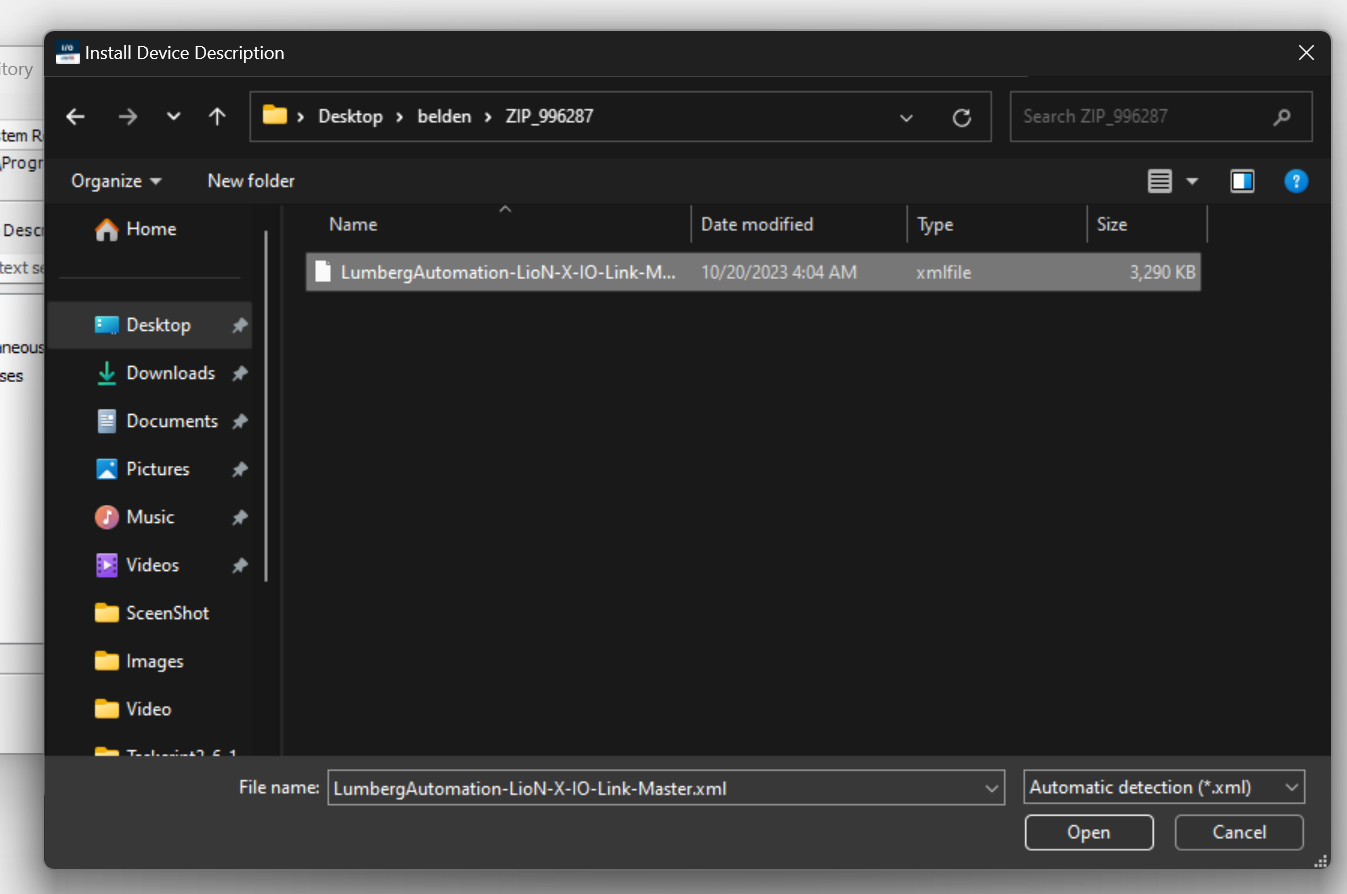This screenshot has height=894, width=1347.
Task: Click the navigation pane scrollbar
Action: (x=266, y=405)
